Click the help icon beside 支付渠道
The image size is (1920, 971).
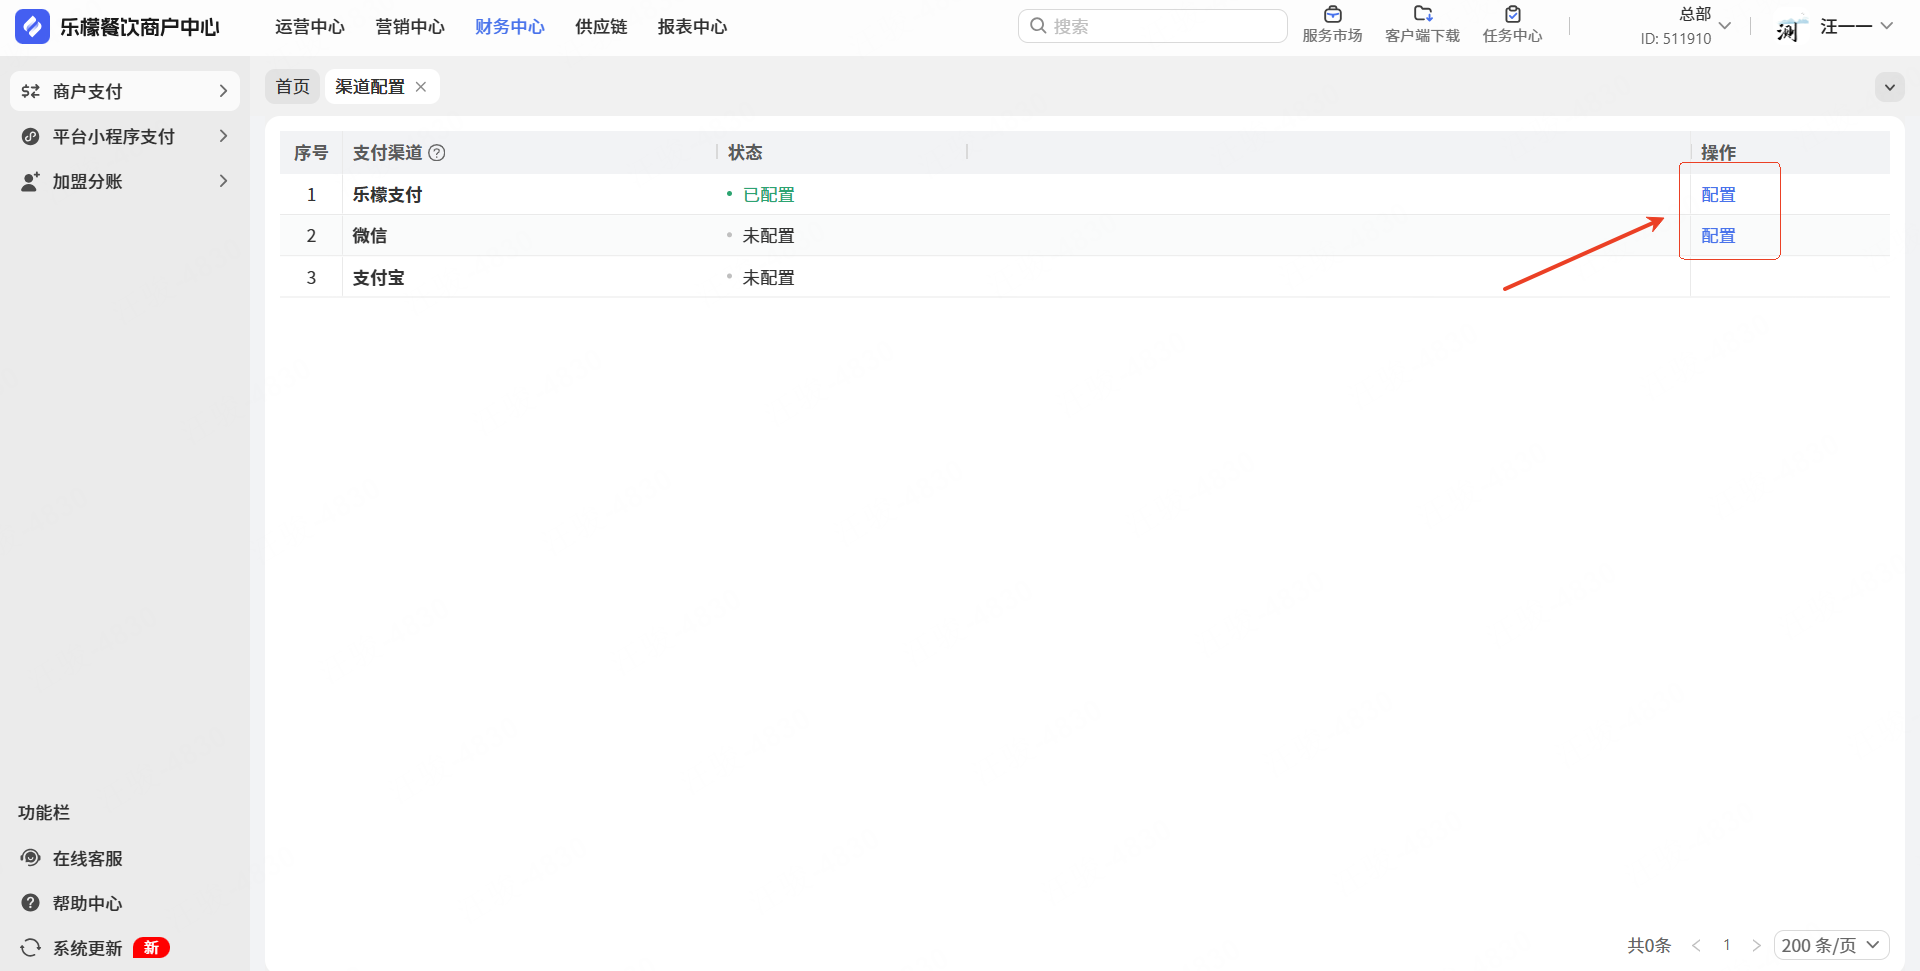click(437, 153)
